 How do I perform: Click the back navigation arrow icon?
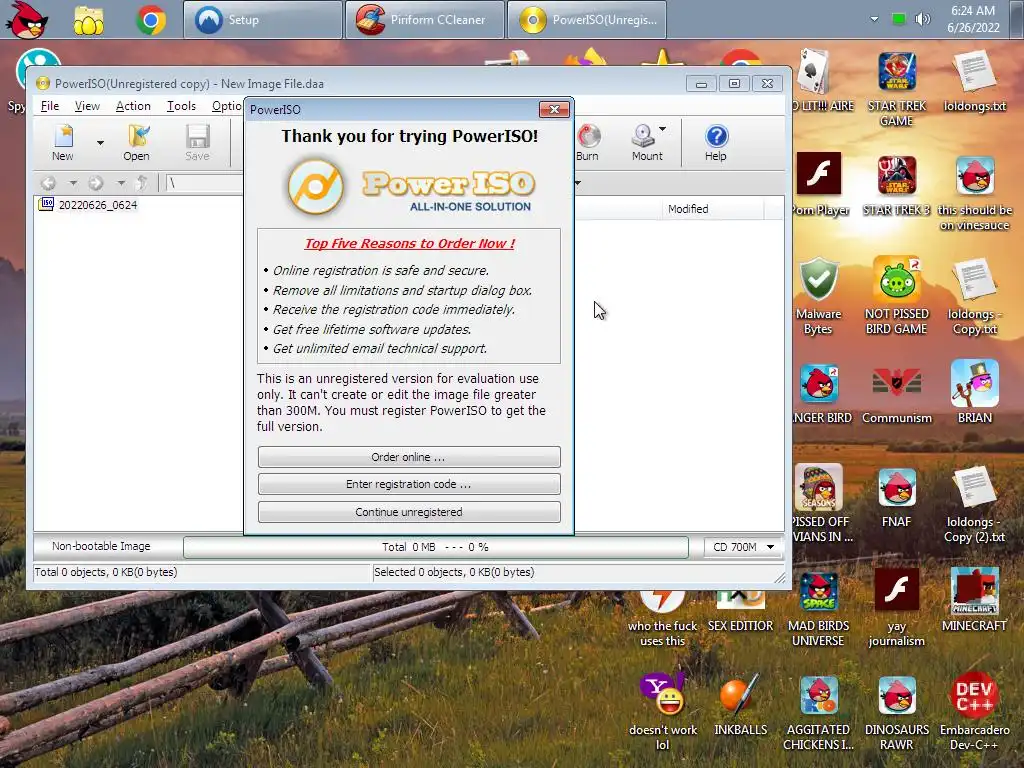coord(48,183)
